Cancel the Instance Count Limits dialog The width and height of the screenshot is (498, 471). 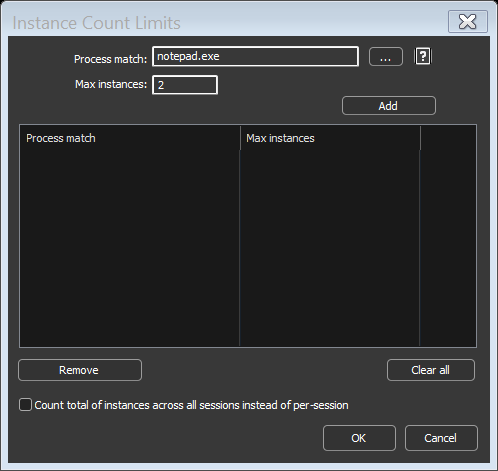click(441, 438)
